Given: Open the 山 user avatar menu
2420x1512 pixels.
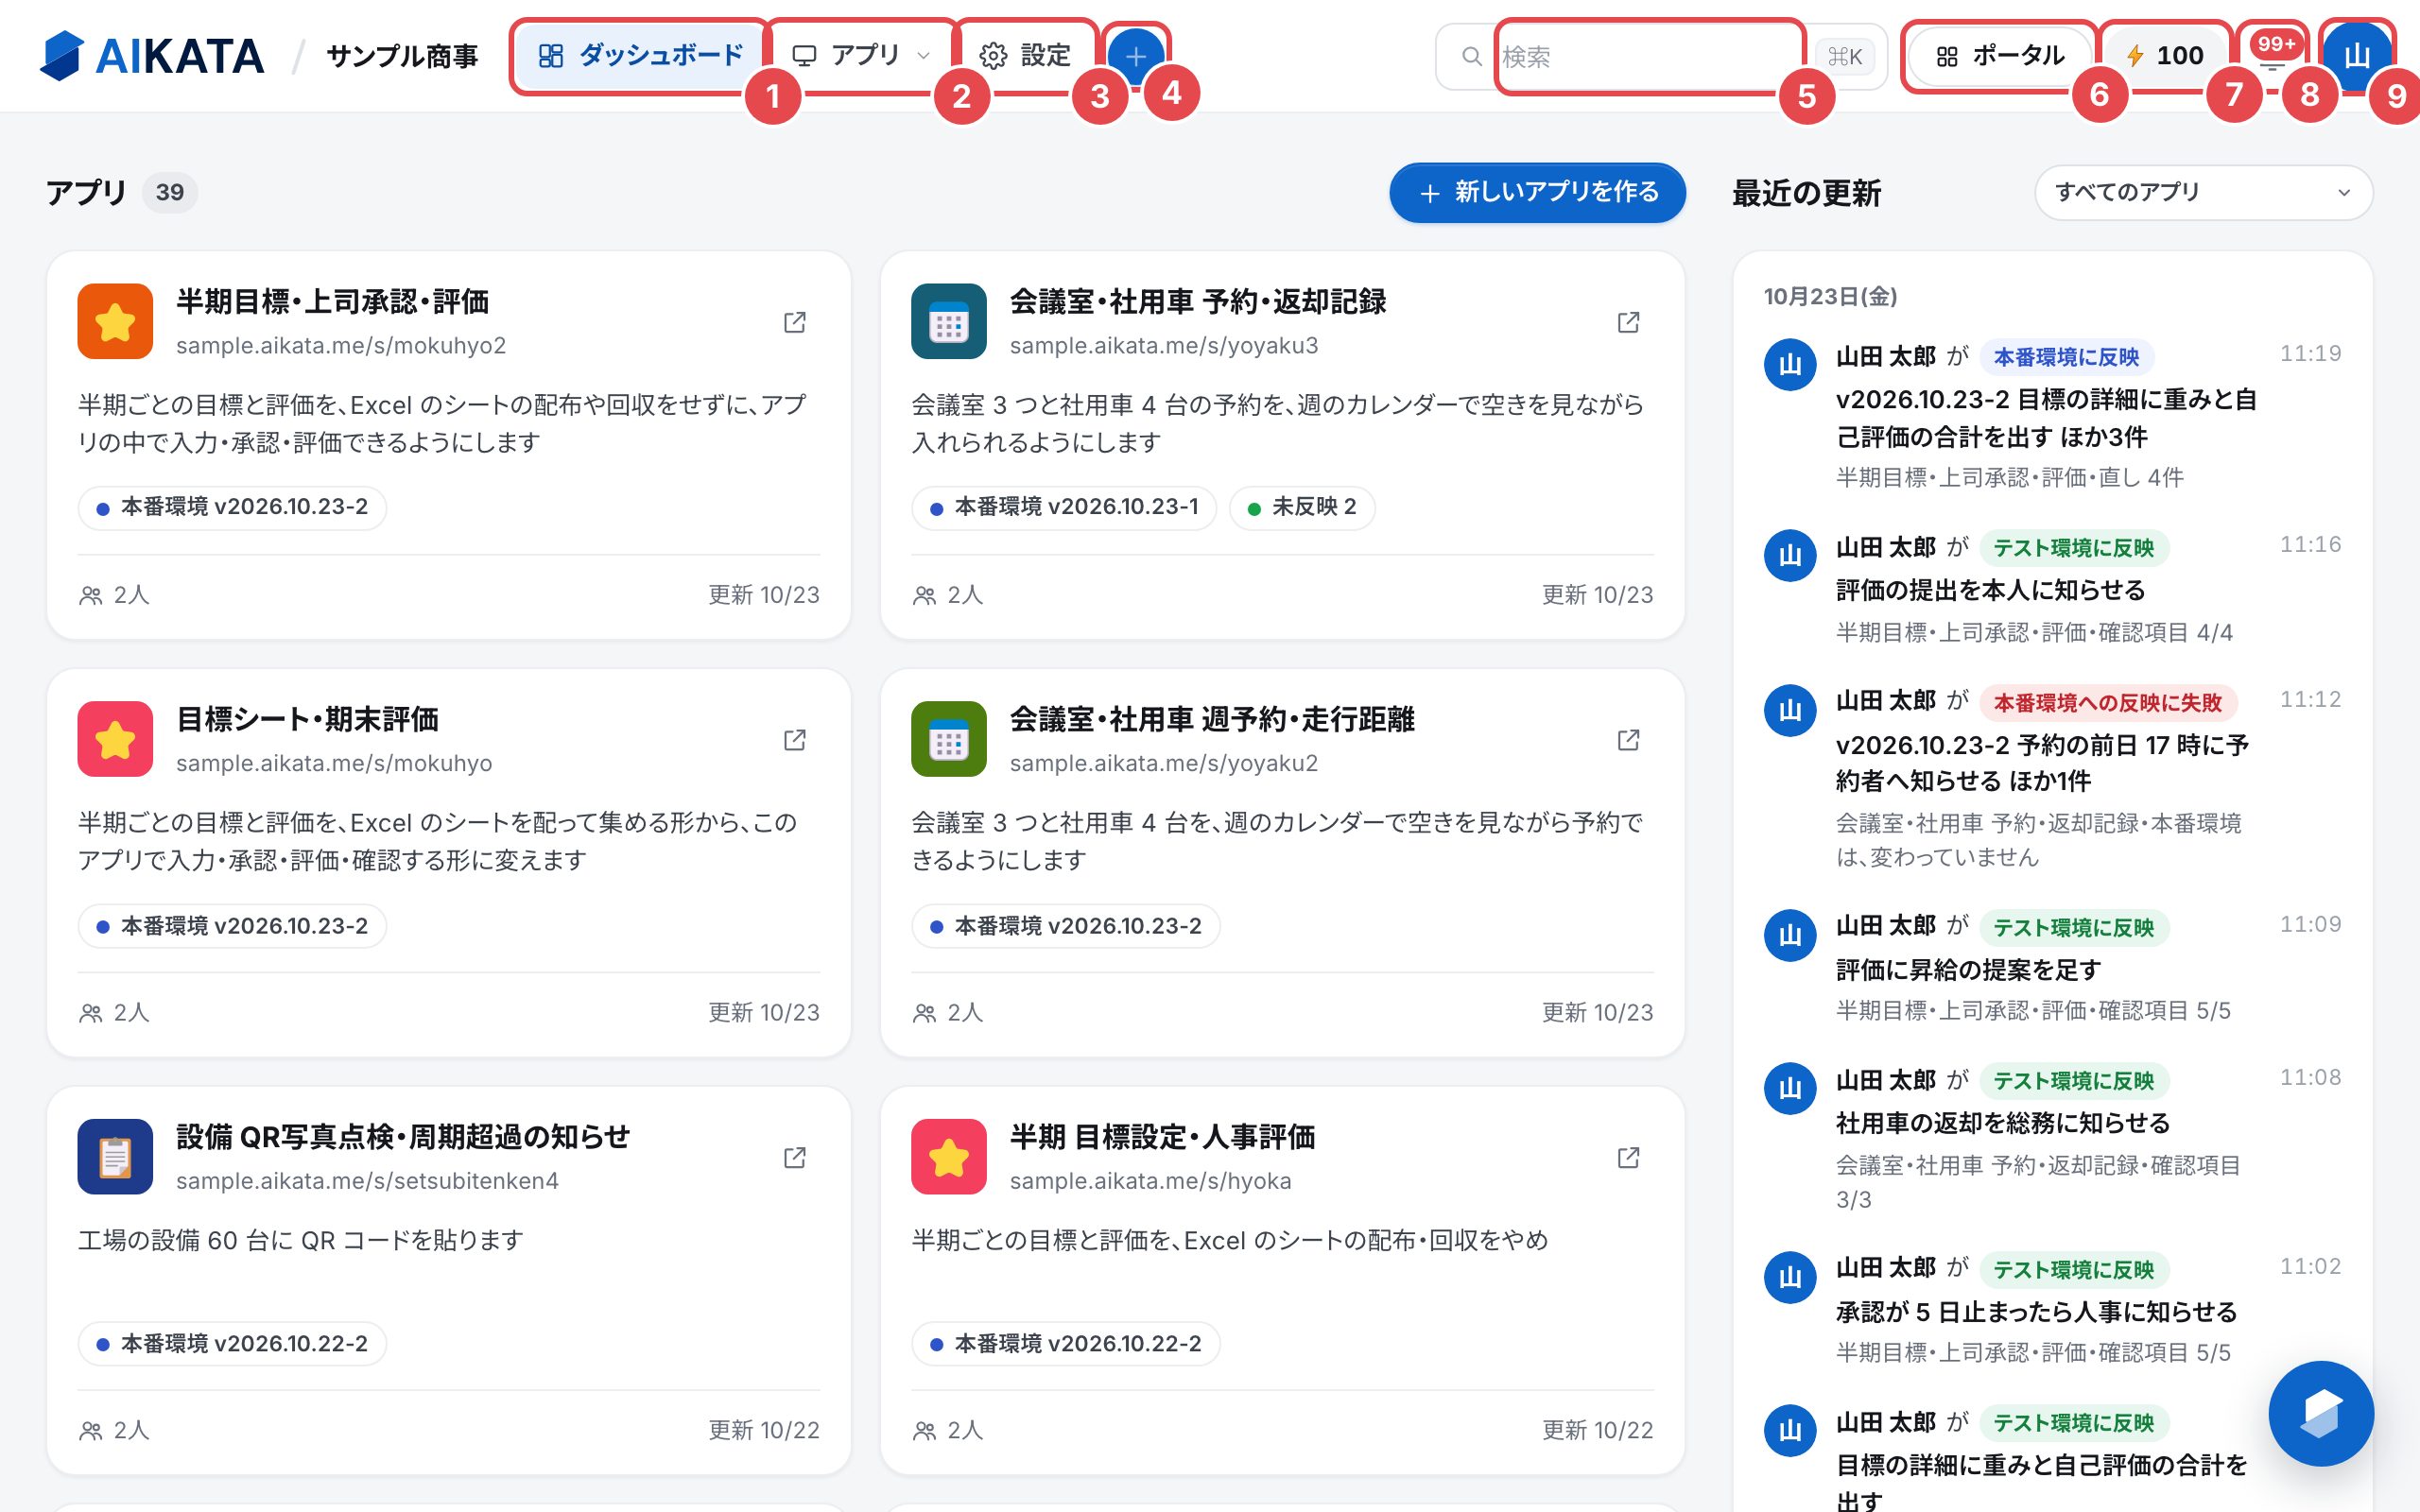Looking at the screenshot, I should (2357, 56).
